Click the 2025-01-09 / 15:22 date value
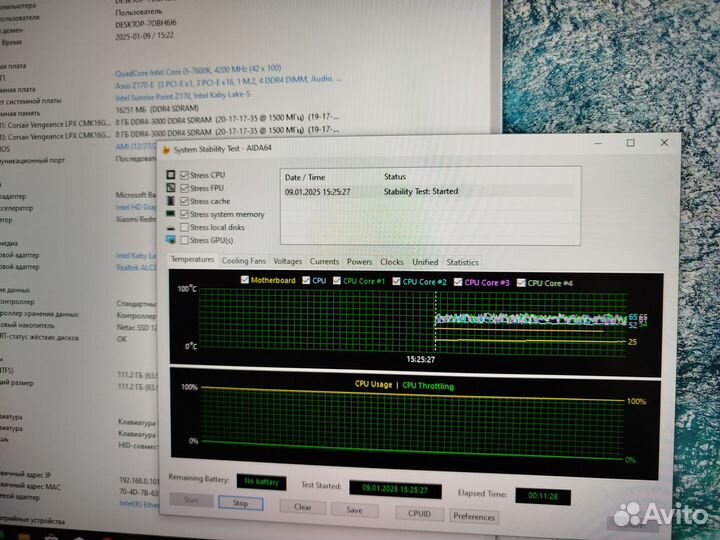 145,35
